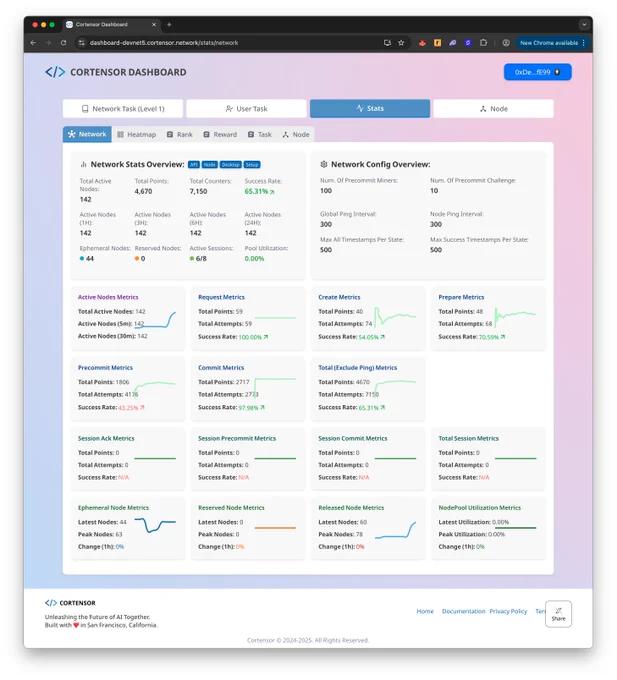This screenshot has width=617, height=680.
Task: Click the Commit Metrics card title
Action: click(x=221, y=367)
